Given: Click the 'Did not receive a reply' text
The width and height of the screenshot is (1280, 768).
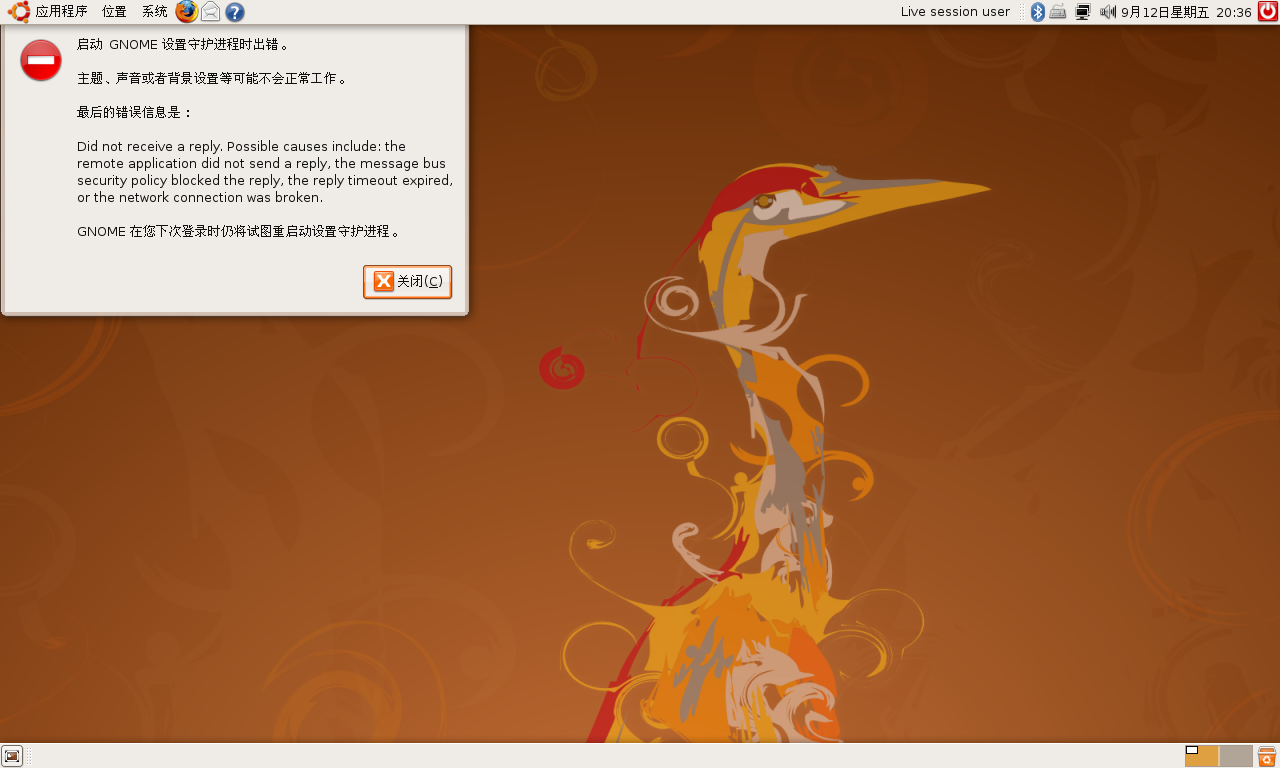Looking at the screenshot, I should 265,172.
